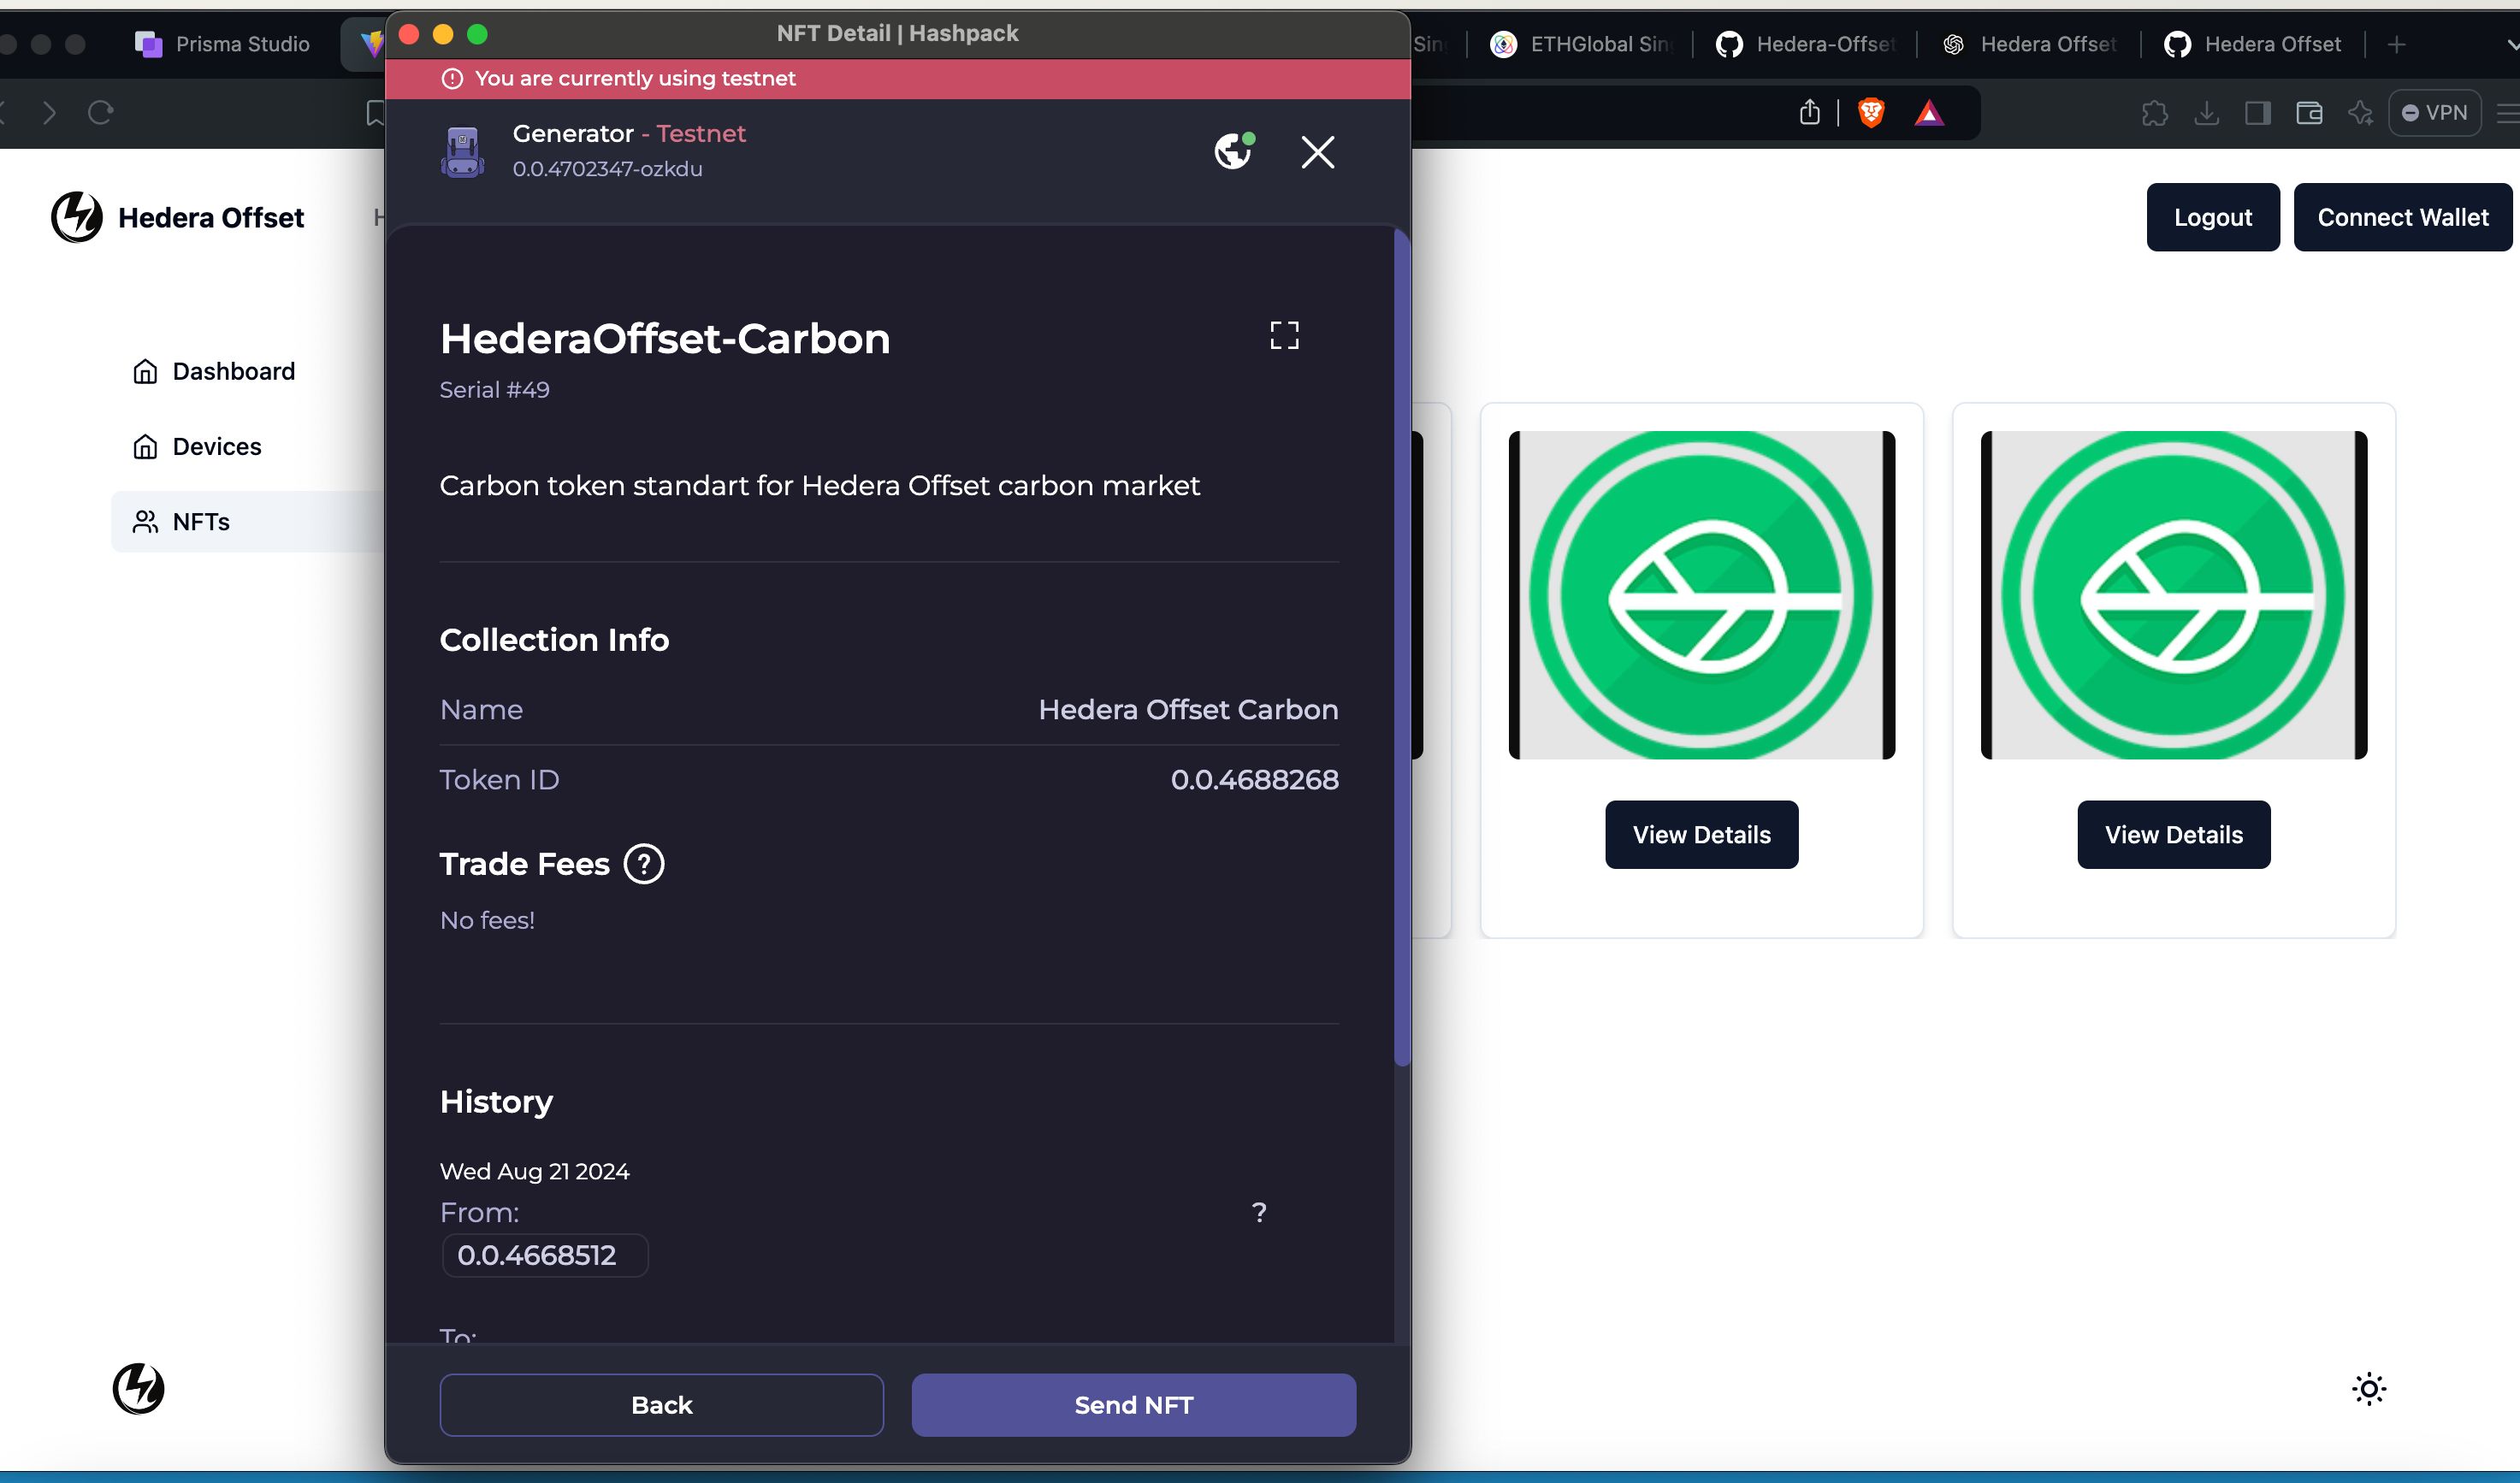Toggle the light theme sun icon
Screen dimensions: 2520x1483
(2369, 1389)
